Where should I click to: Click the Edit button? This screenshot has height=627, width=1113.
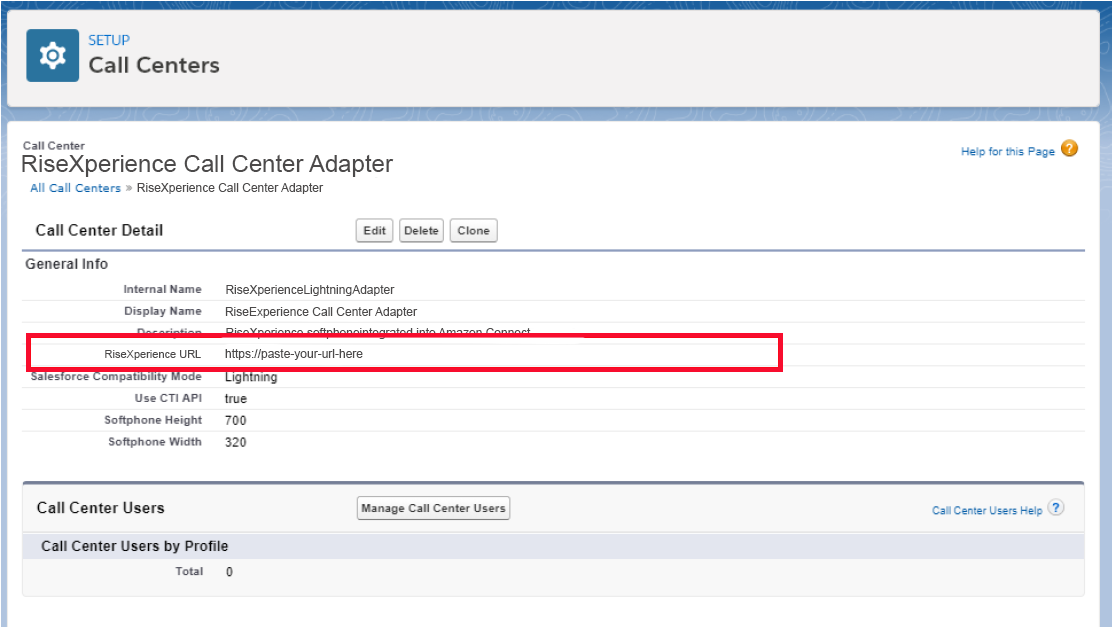pyautogui.click(x=374, y=231)
